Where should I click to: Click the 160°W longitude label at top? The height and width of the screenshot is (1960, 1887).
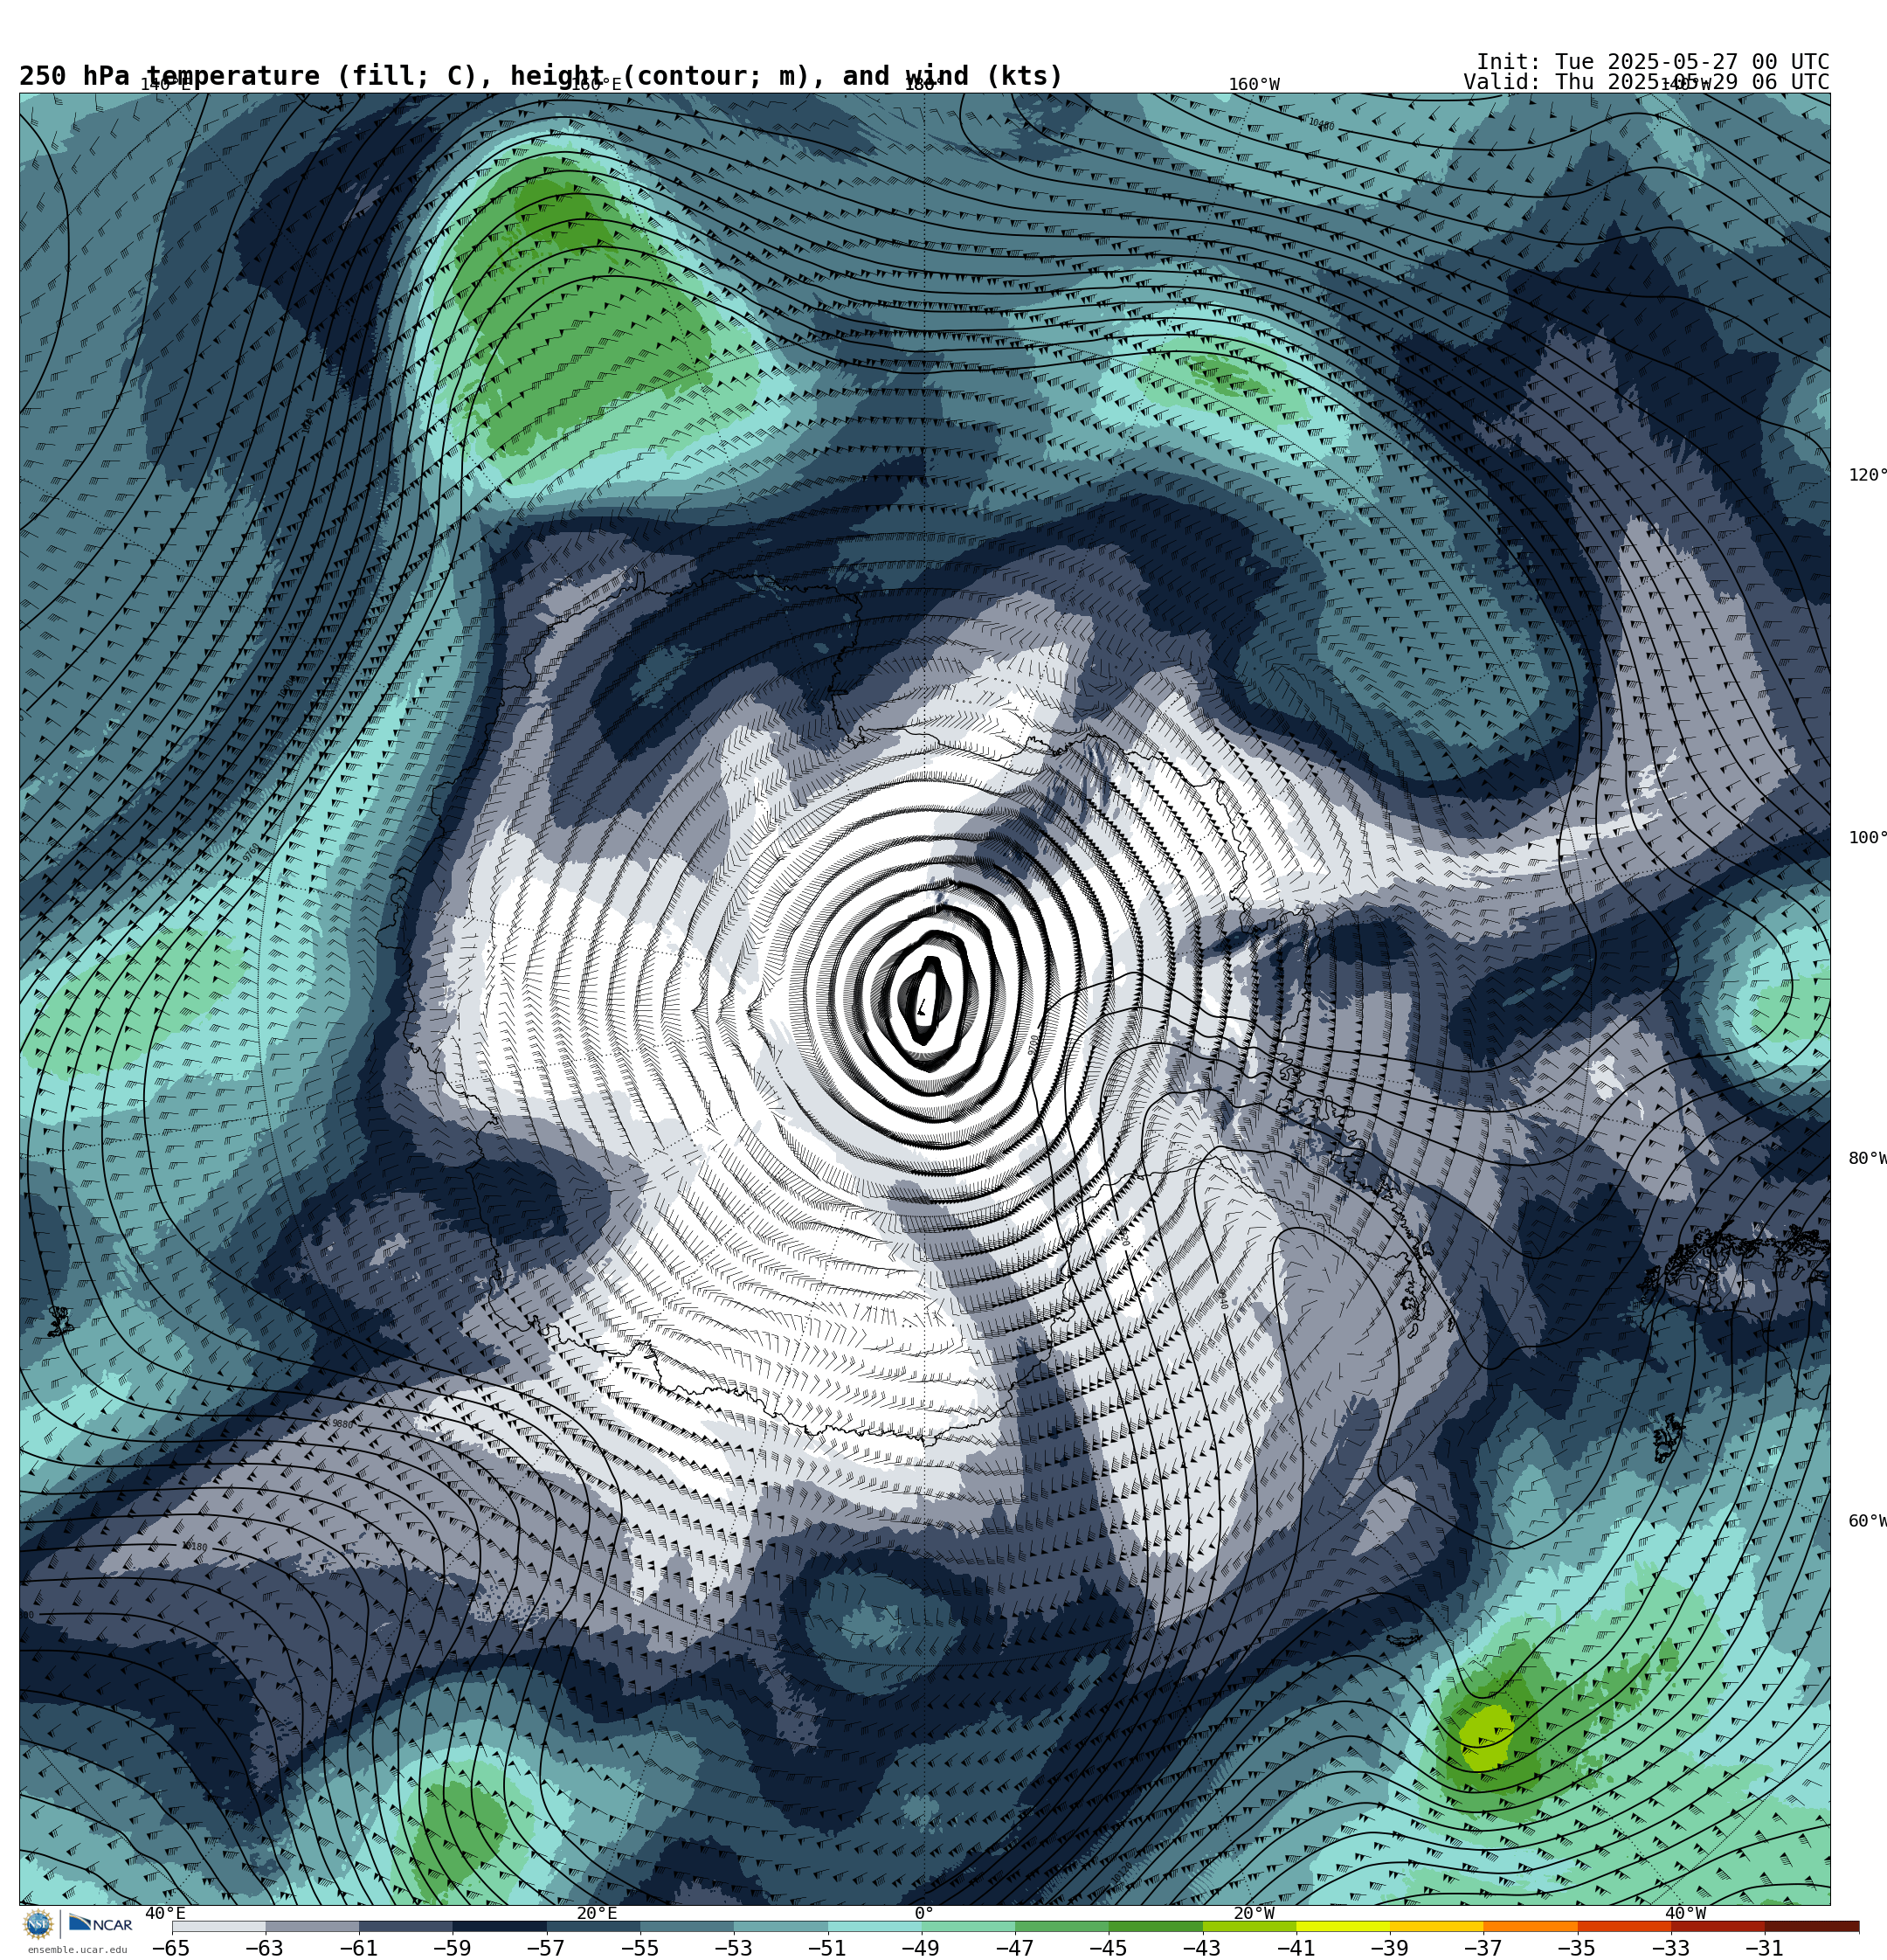pos(1254,84)
